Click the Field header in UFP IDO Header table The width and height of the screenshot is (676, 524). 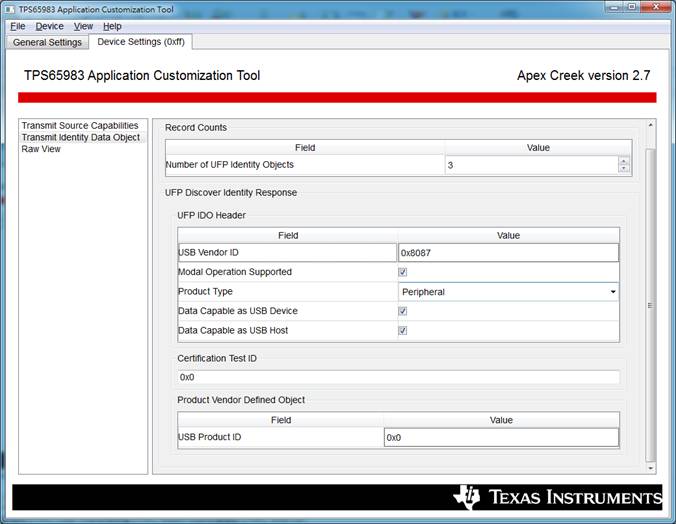pyautogui.click(x=288, y=235)
